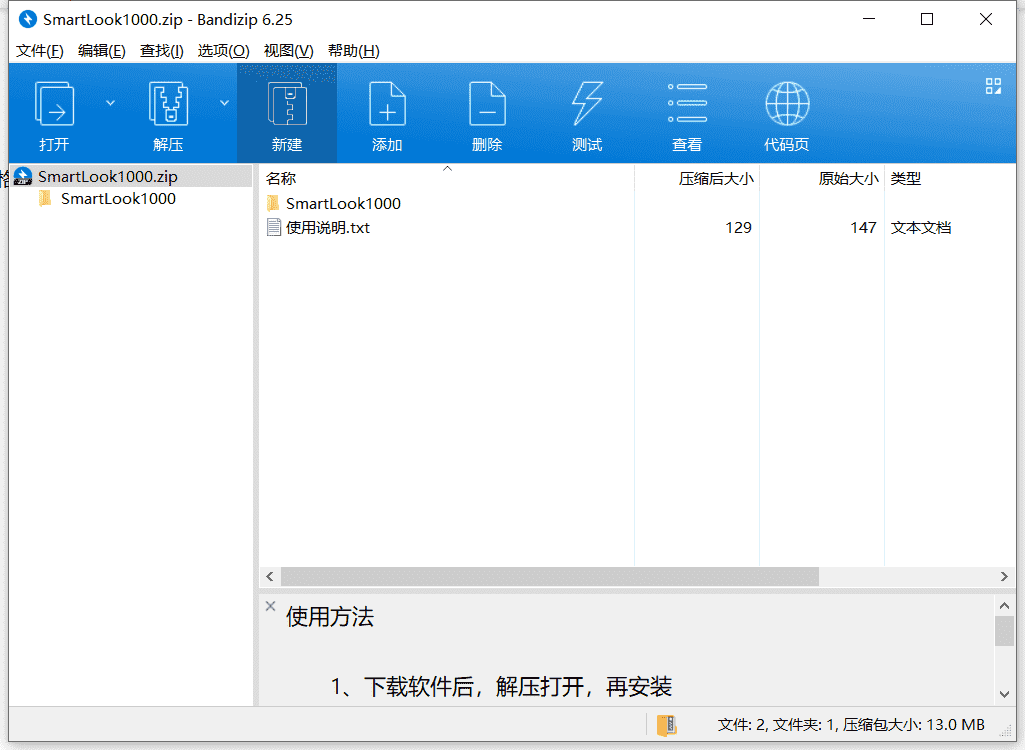Click the Add (添加) file icon
This screenshot has width=1025, height=750.
387,104
